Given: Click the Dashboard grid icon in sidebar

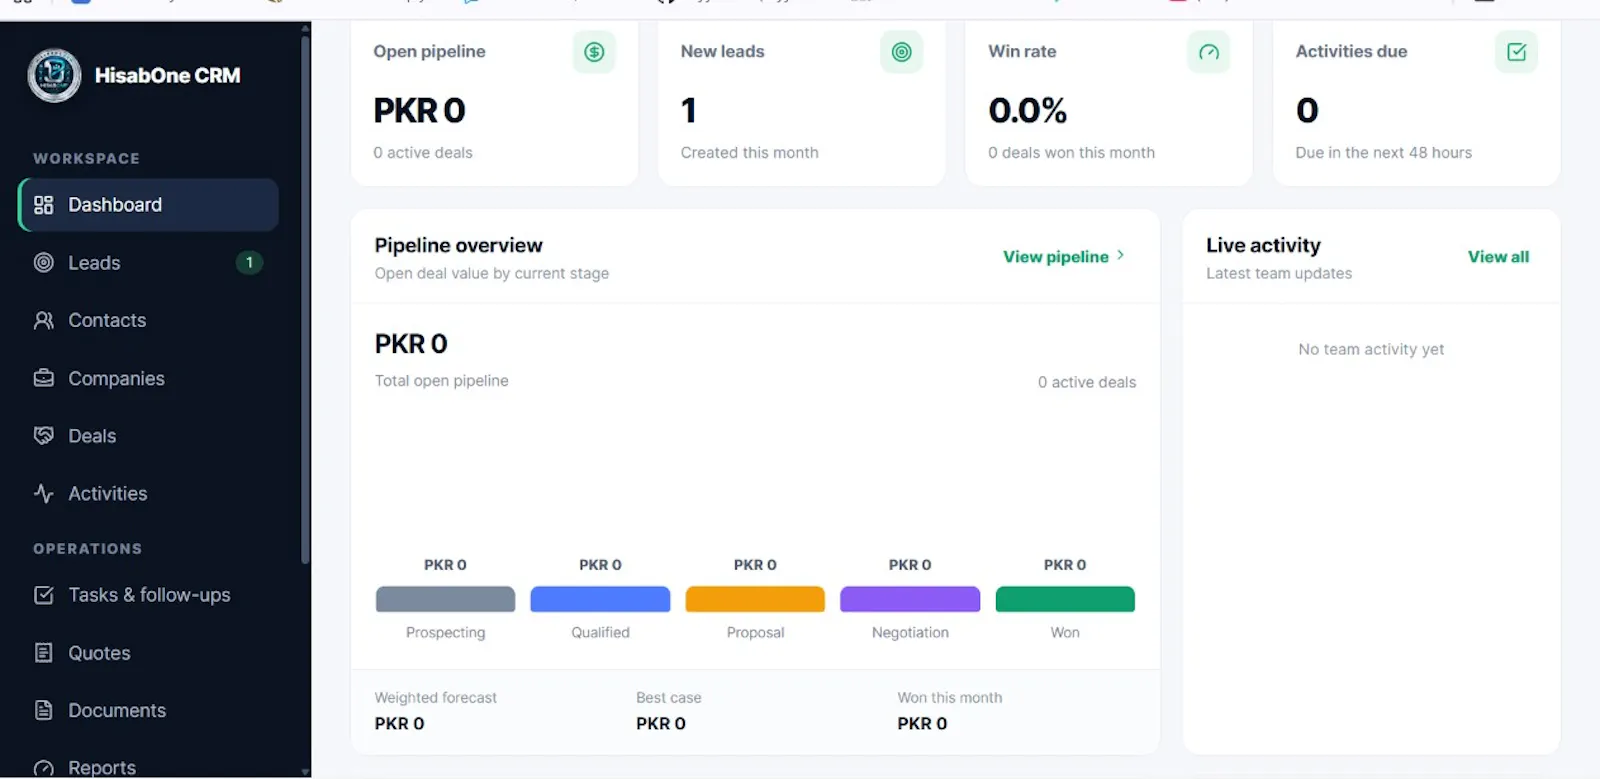Looking at the screenshot, I should point(43,205).
